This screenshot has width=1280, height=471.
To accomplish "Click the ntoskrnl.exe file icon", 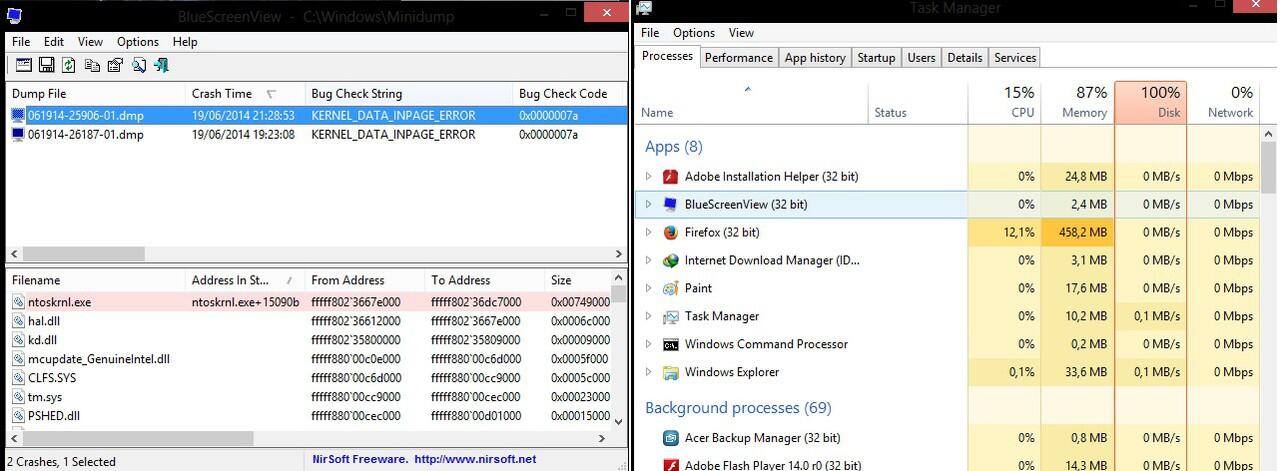I will coord(19,302).
